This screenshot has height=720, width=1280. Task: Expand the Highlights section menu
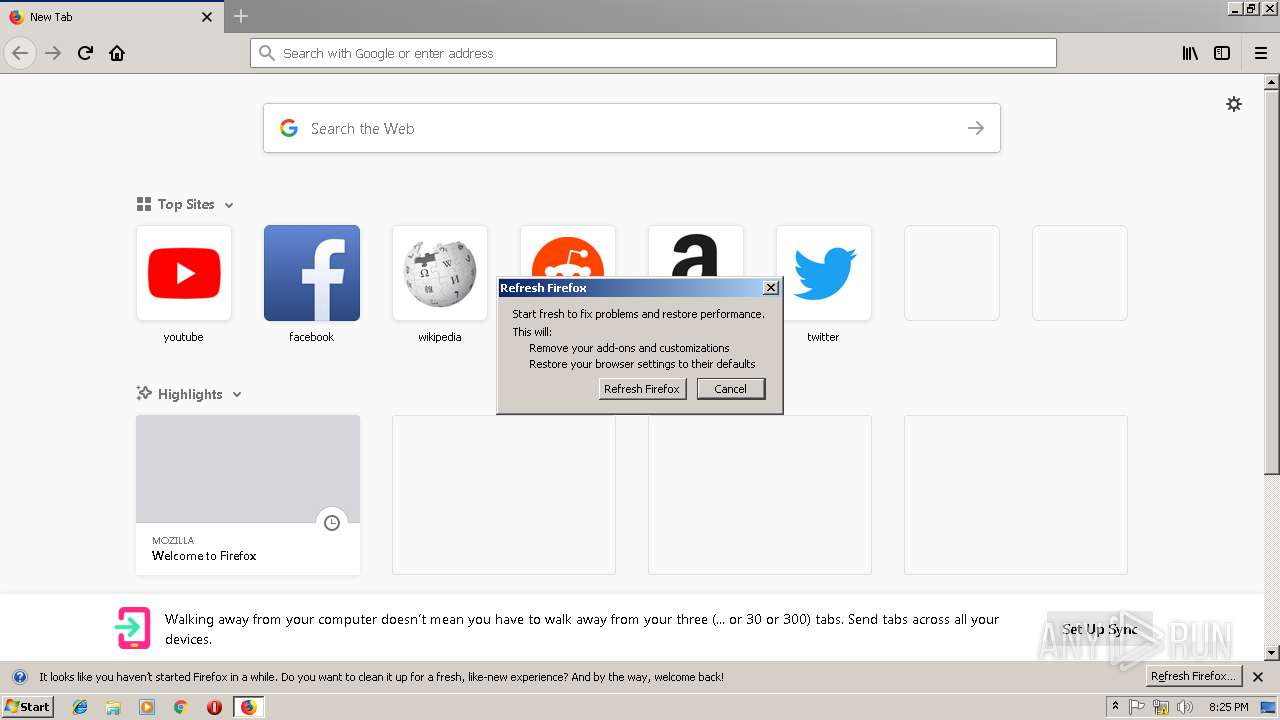click(237, 395)
